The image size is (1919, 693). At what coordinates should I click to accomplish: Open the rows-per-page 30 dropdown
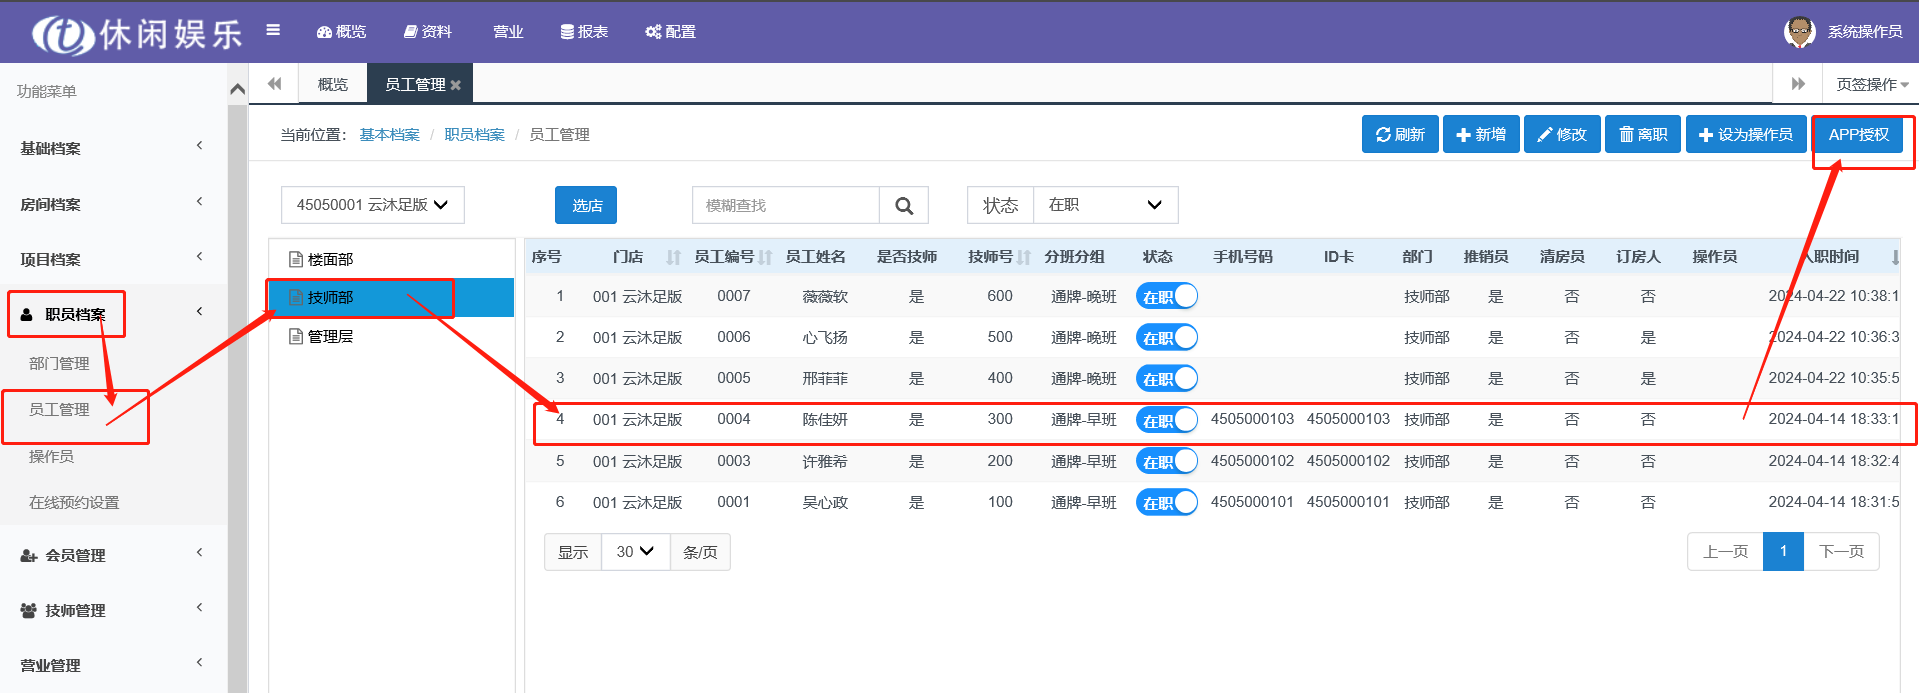(635, 552)
